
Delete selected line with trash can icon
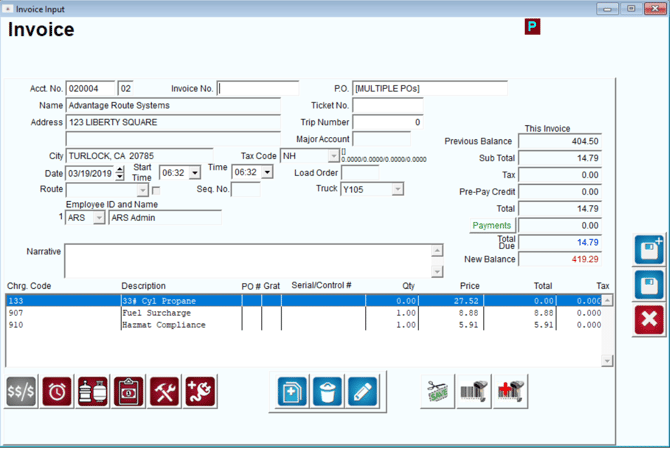[327, 391]
